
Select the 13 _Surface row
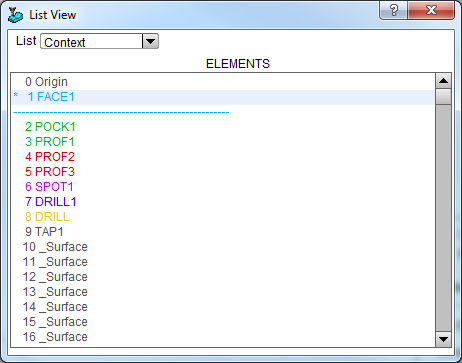tap(223, 292)
